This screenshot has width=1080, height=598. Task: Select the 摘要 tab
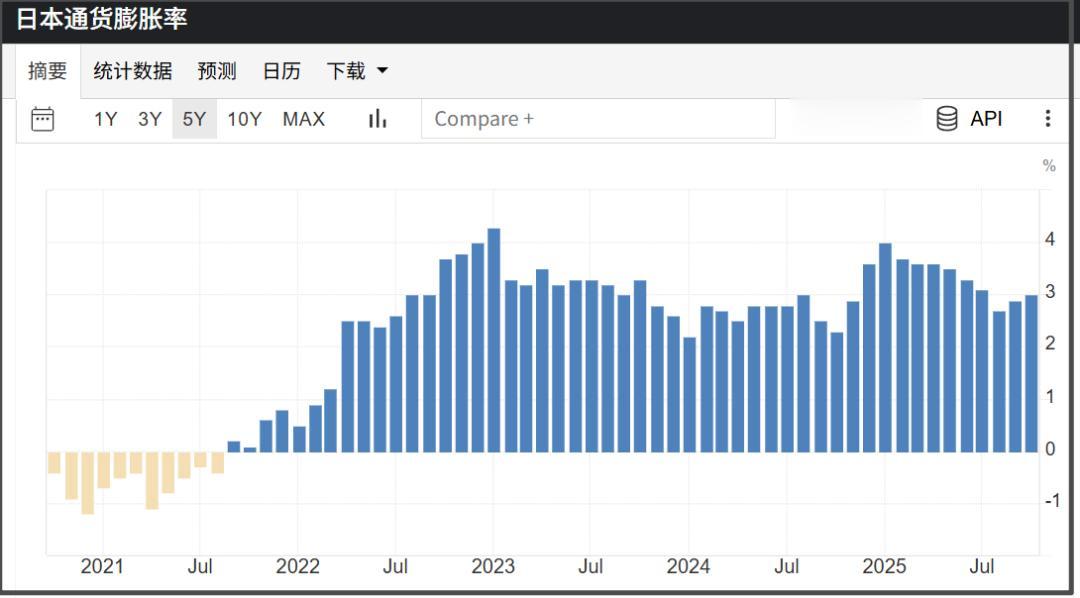[x=47, y=71]
